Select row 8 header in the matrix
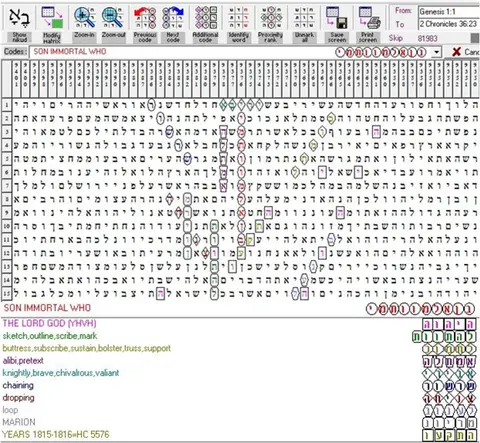This screenshot has width=480, height=443. [7, 200]
